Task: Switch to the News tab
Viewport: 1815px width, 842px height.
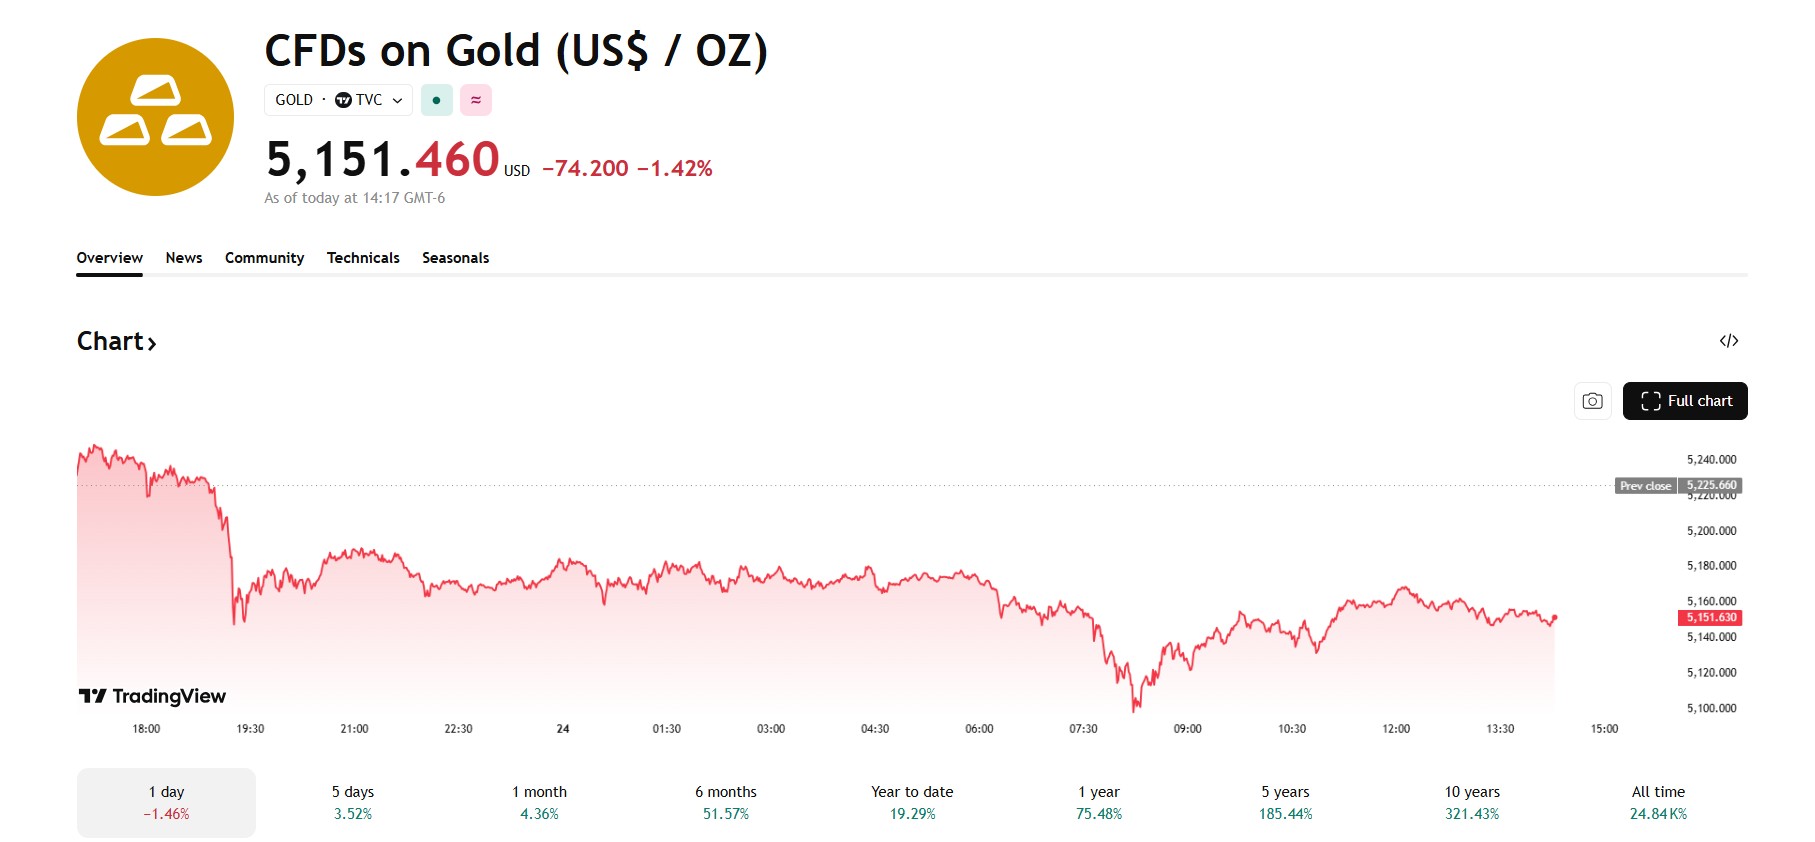Action: 184,258
